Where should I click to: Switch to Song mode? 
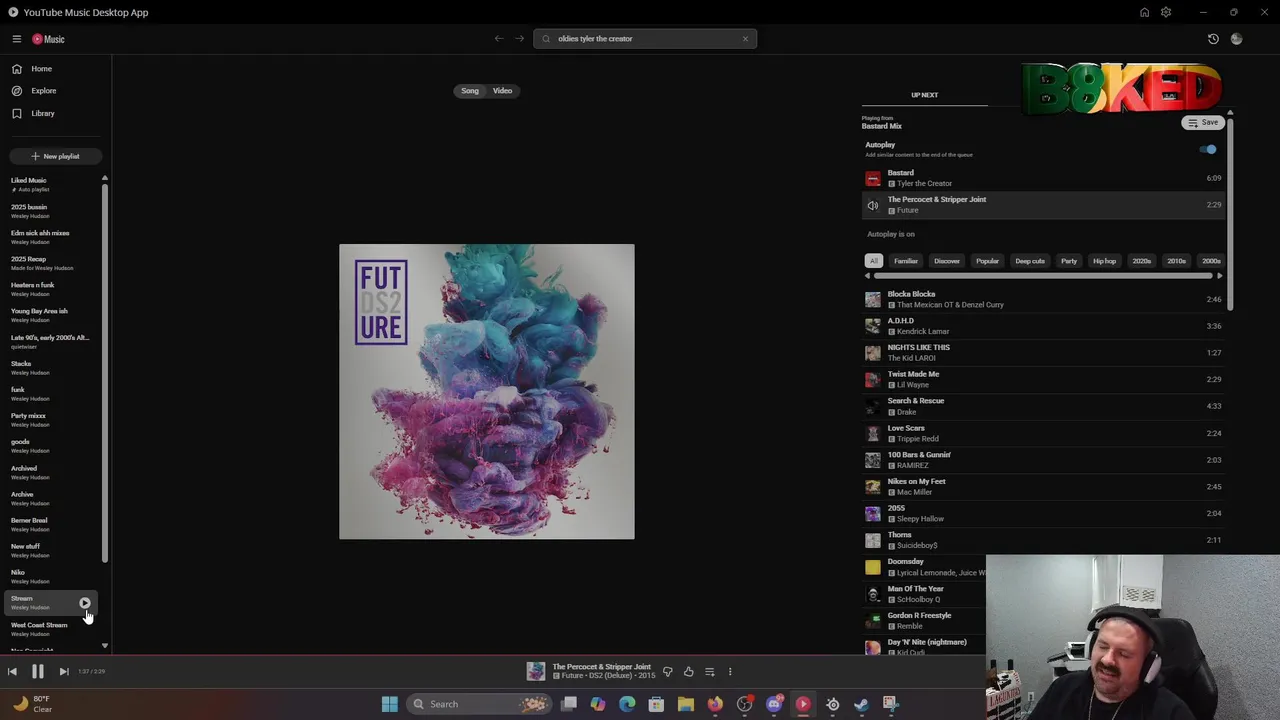point(470,91)
